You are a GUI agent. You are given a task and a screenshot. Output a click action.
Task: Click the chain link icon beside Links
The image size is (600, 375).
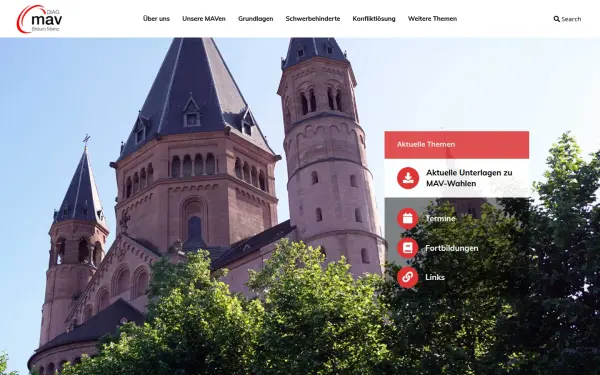(408, 277)
